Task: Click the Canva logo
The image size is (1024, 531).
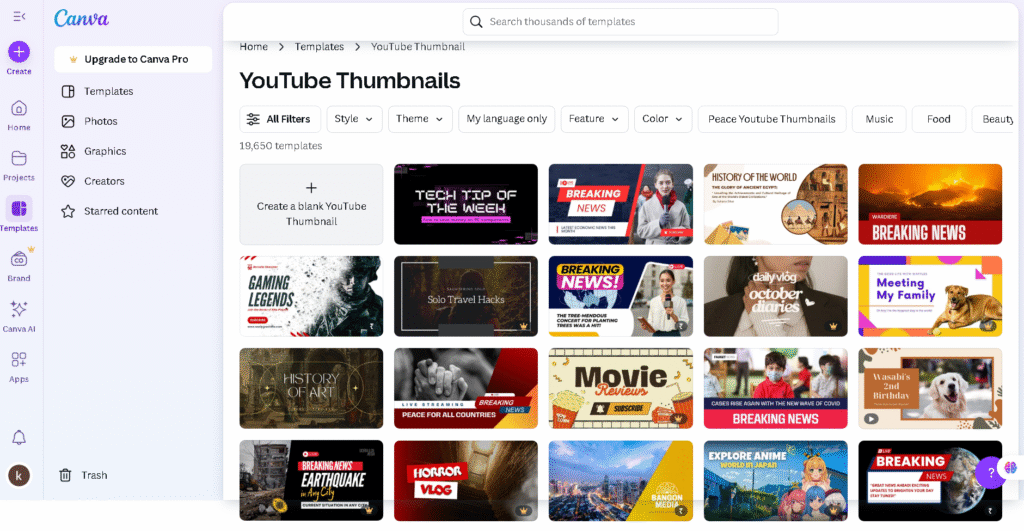Action: pos(81,18)
